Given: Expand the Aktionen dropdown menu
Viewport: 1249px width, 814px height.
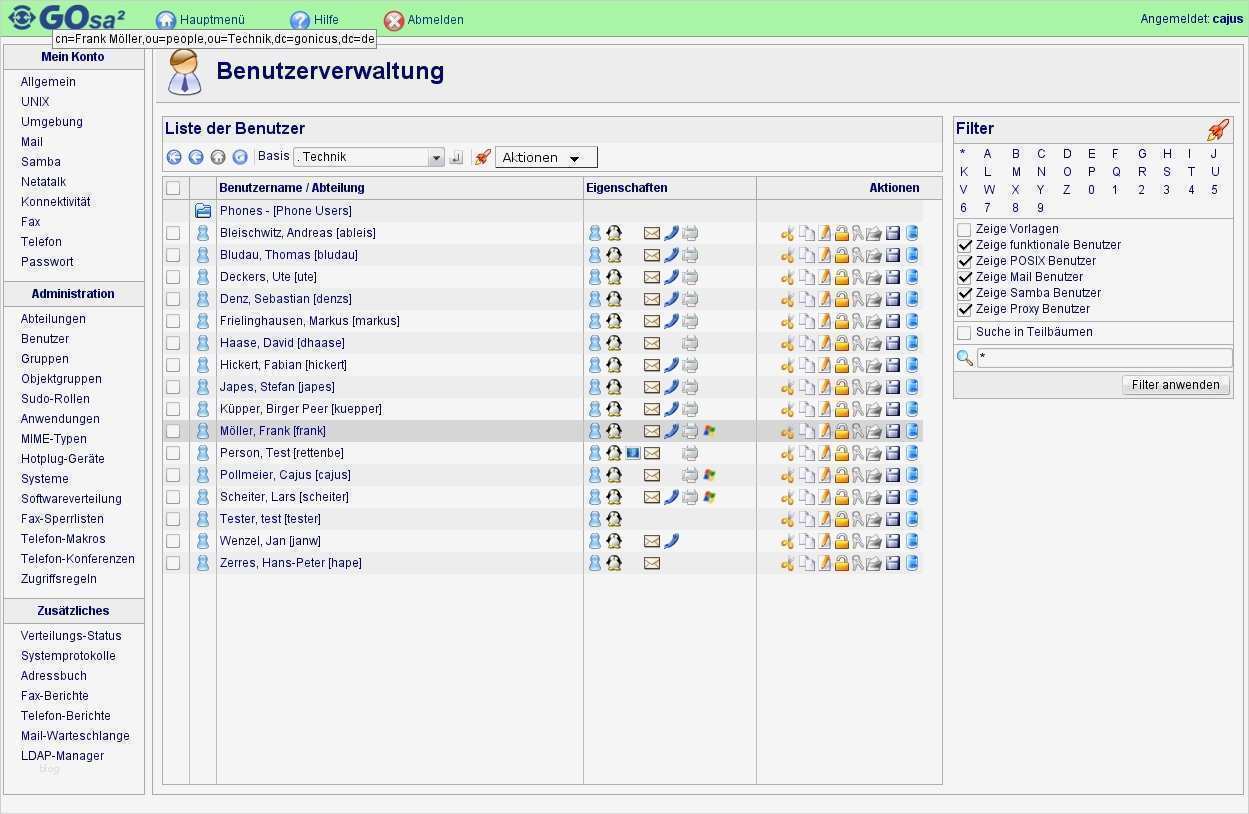Looking at the screenshot, I should [546, 157].
